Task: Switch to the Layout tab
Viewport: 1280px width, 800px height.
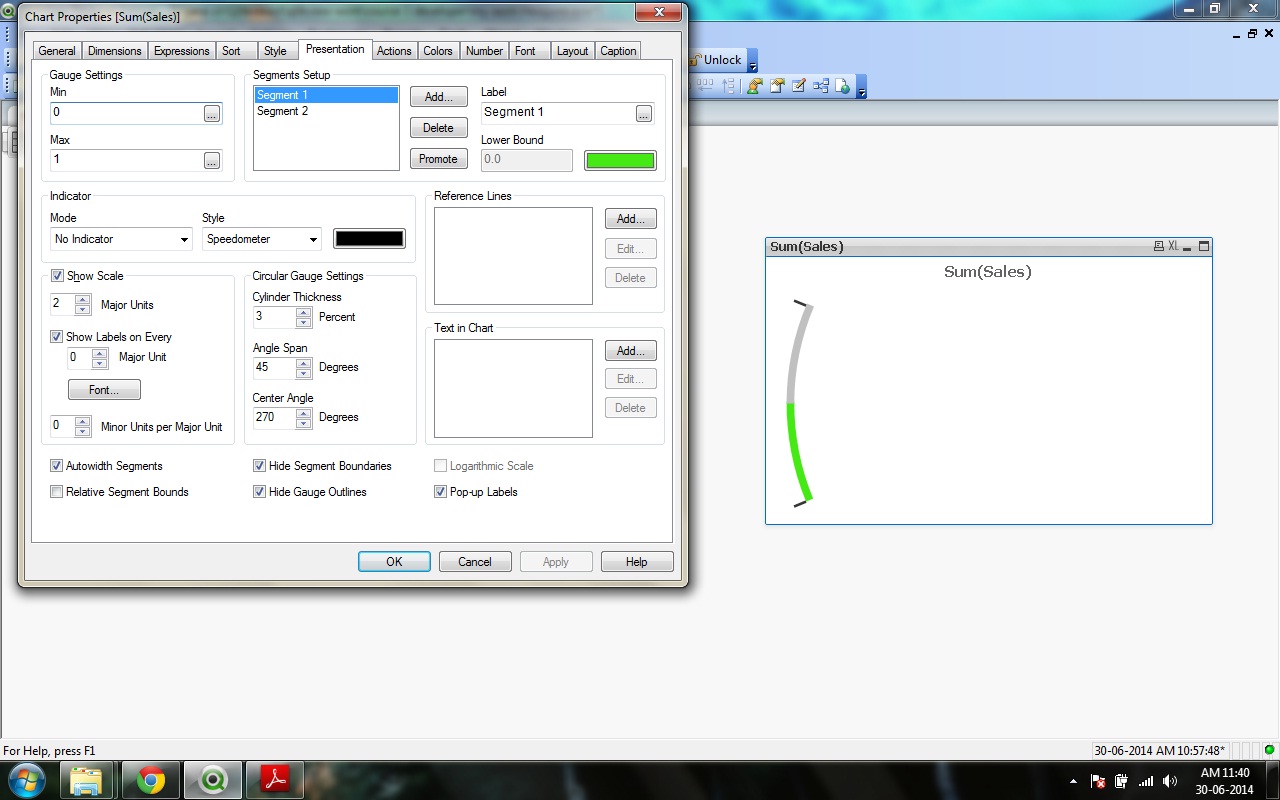Action: pyautogui.click(x=573, y=51)
